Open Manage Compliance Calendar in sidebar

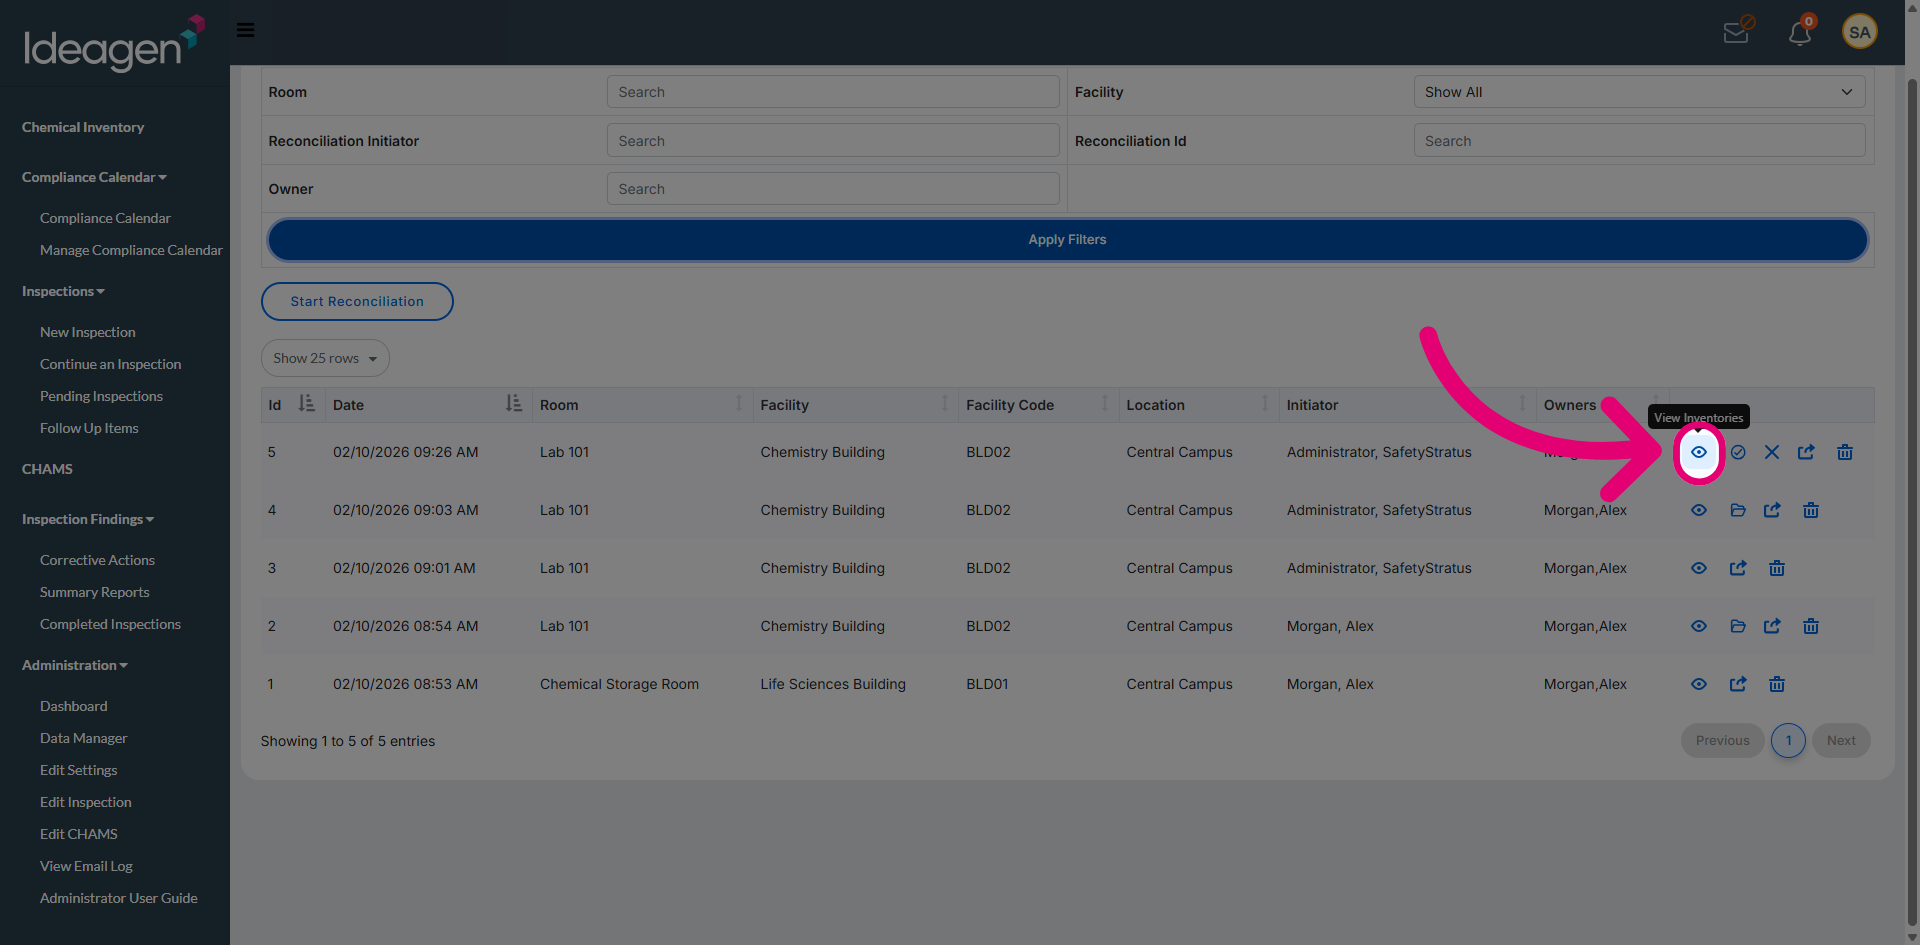[131, 250]
